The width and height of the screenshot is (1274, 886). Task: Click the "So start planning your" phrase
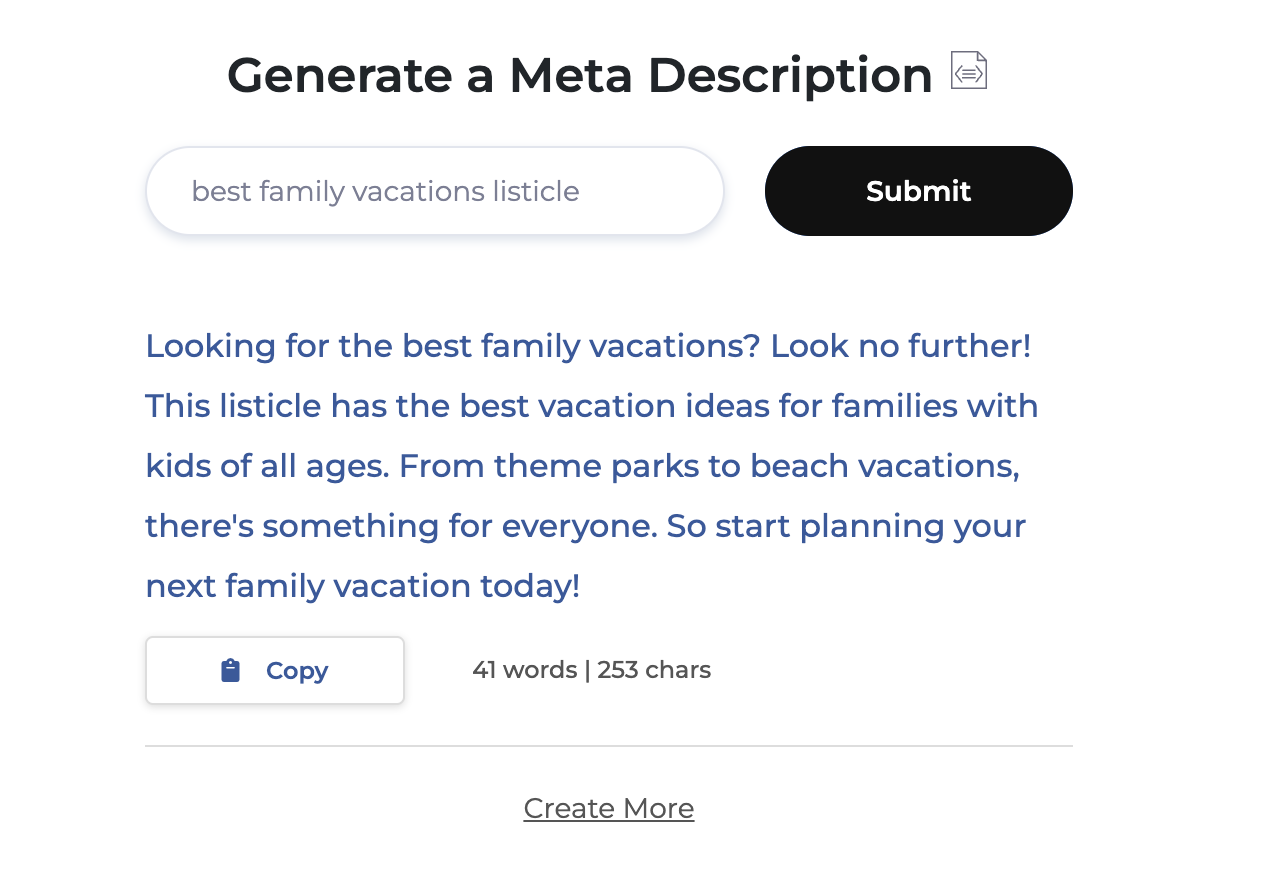(846, 526)
